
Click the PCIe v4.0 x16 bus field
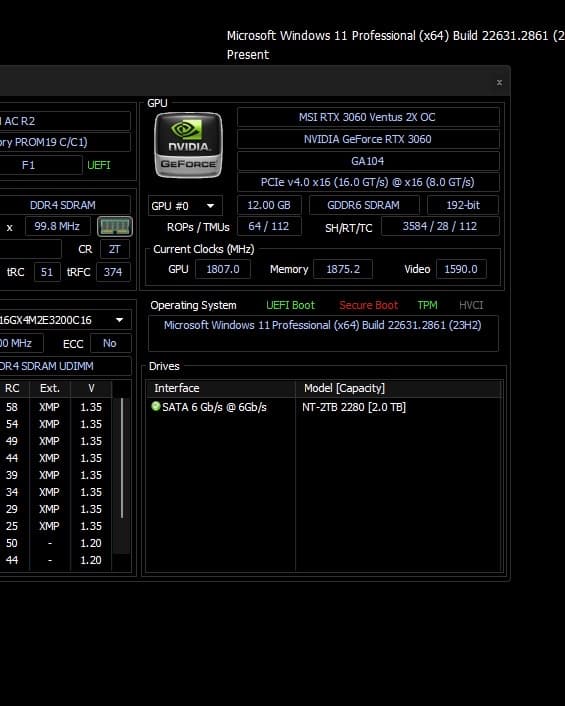pos(368,182)
